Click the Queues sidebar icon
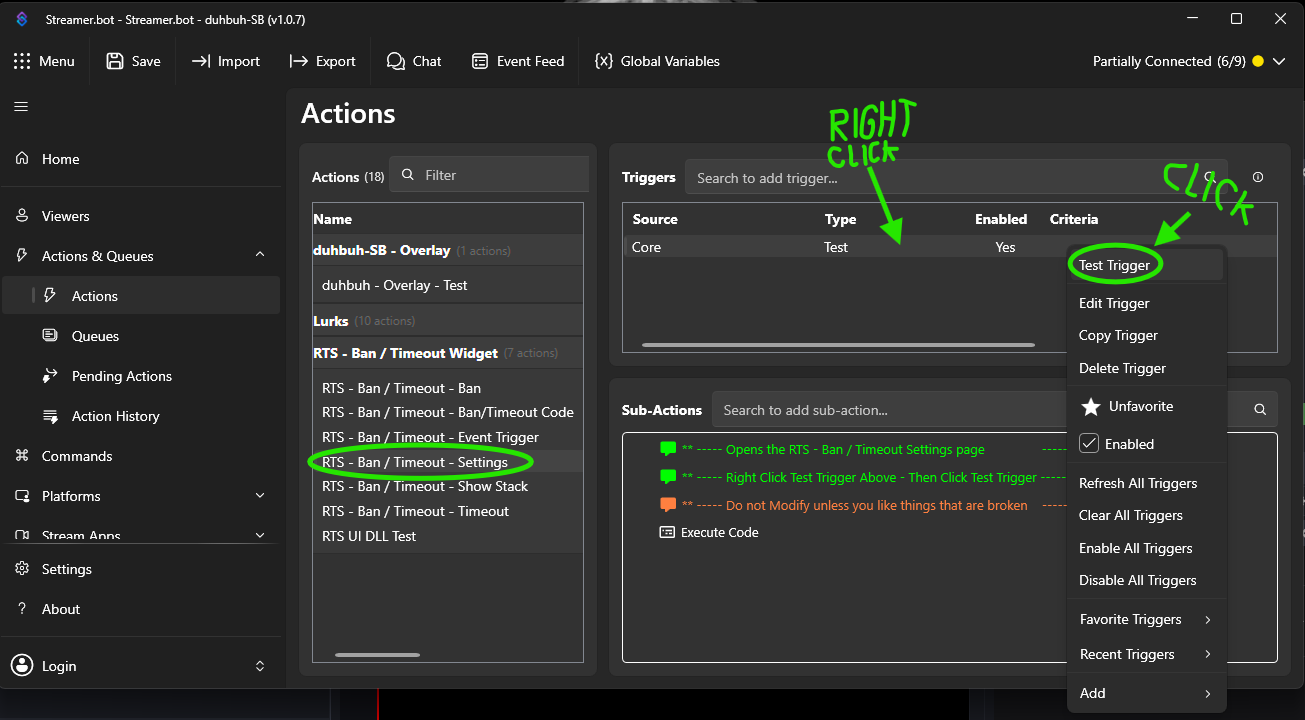The height and width of the screenshot is (720, 1305). [50, 336]
